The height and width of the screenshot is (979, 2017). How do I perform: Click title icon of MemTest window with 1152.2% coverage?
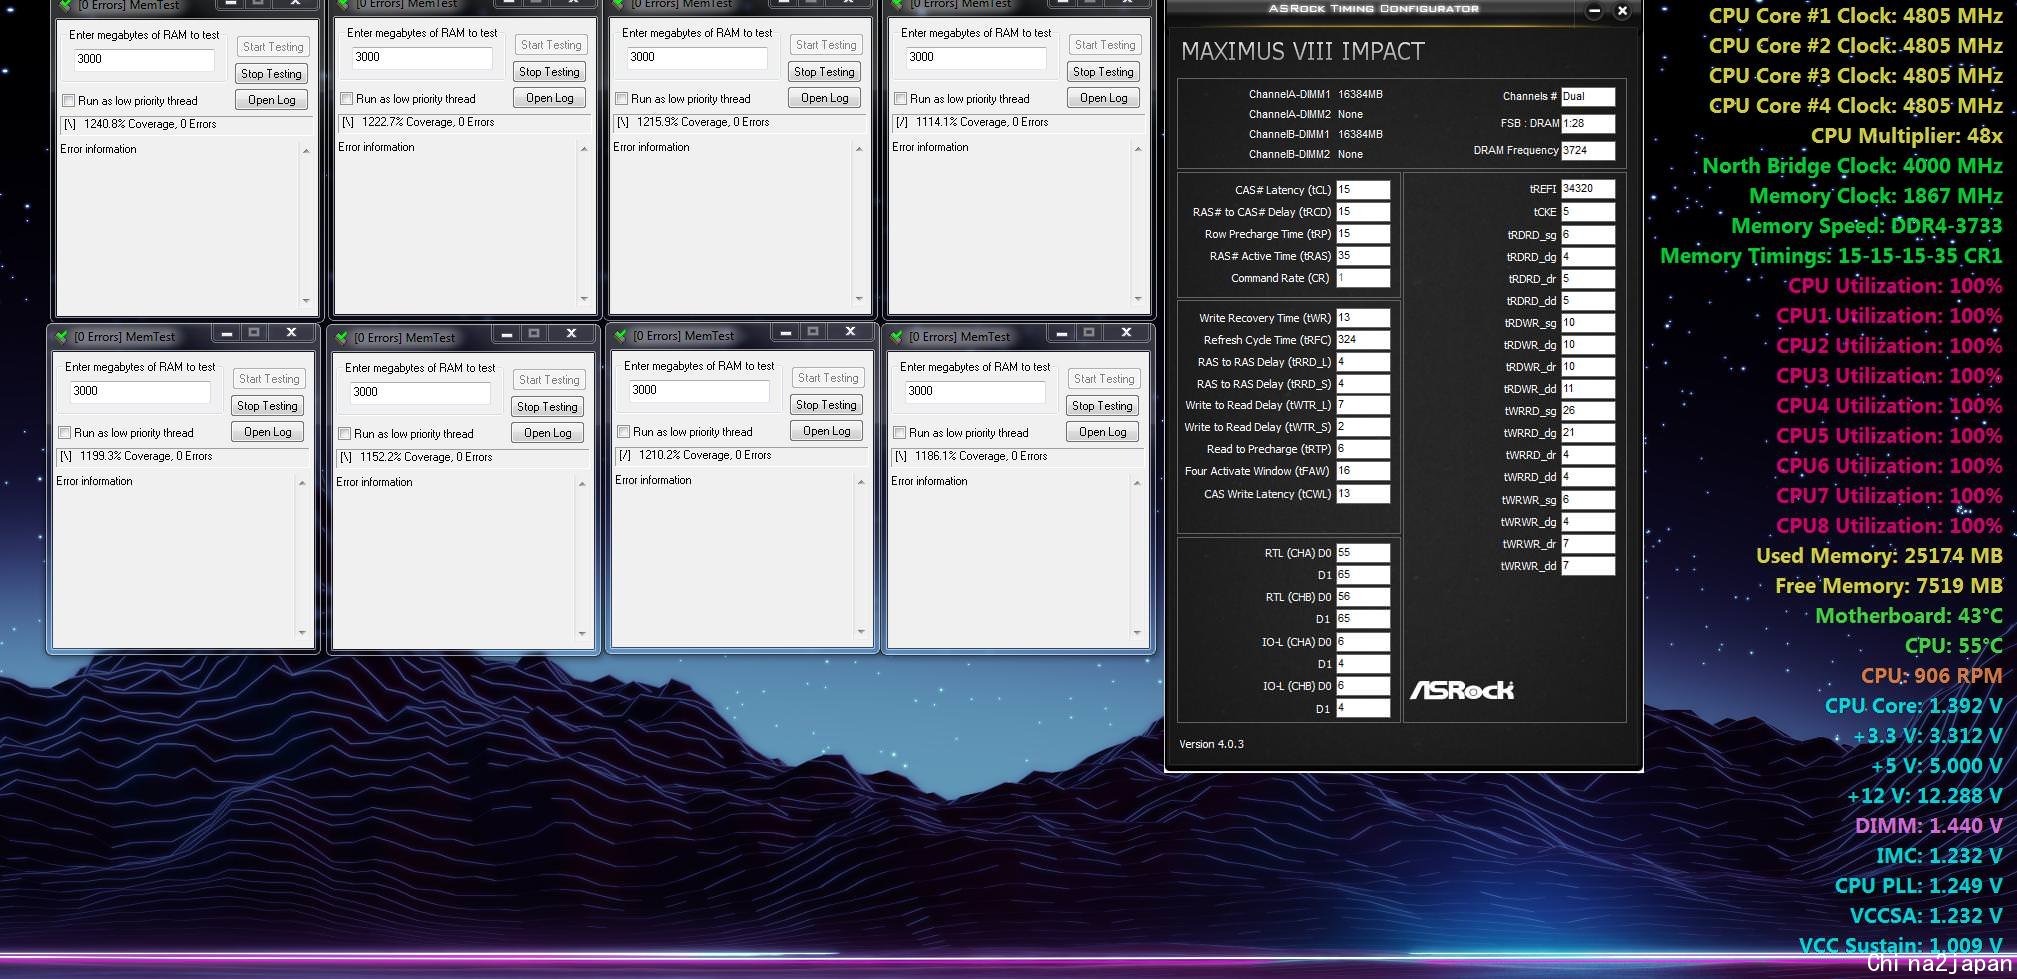coord(342,338)
